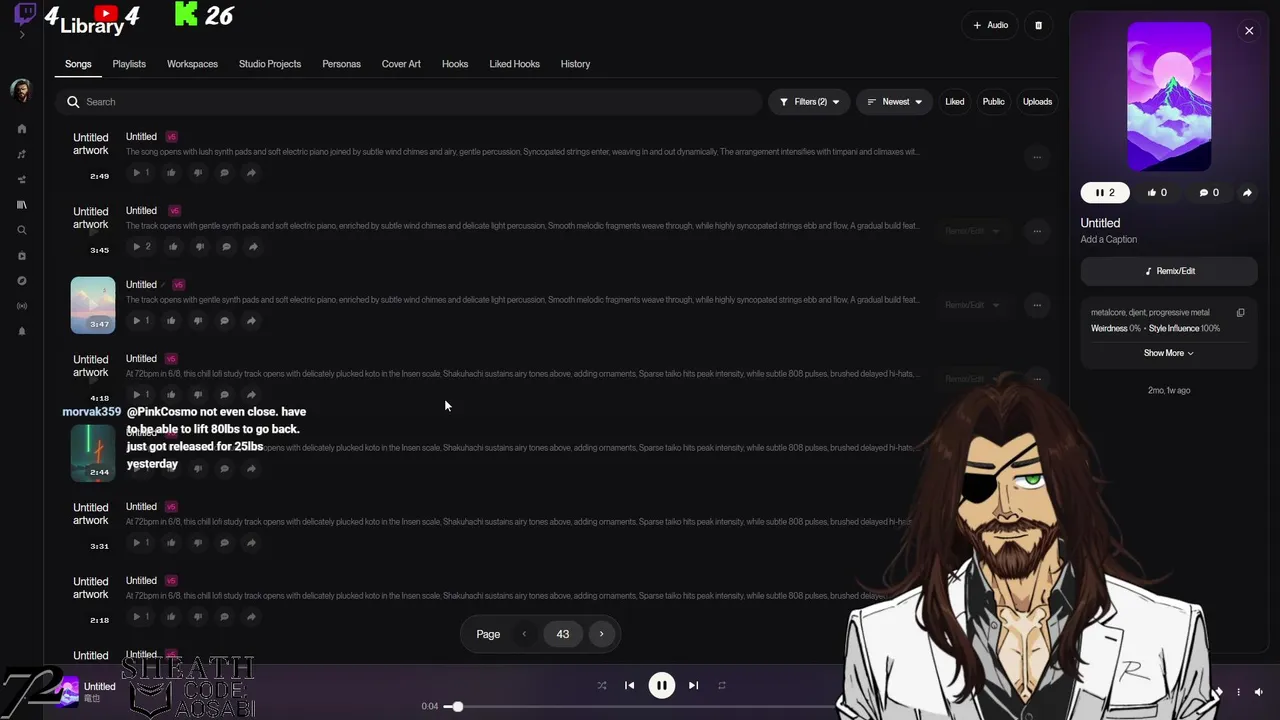Share the 2:18 song
This screenshot has width=1280, height=720.
point(251,617)
